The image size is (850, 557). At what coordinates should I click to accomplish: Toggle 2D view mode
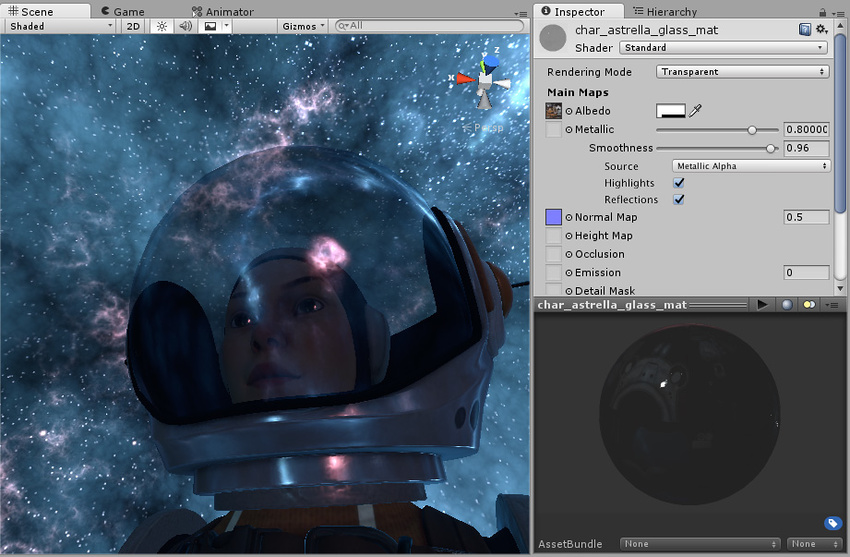point(133,26)
